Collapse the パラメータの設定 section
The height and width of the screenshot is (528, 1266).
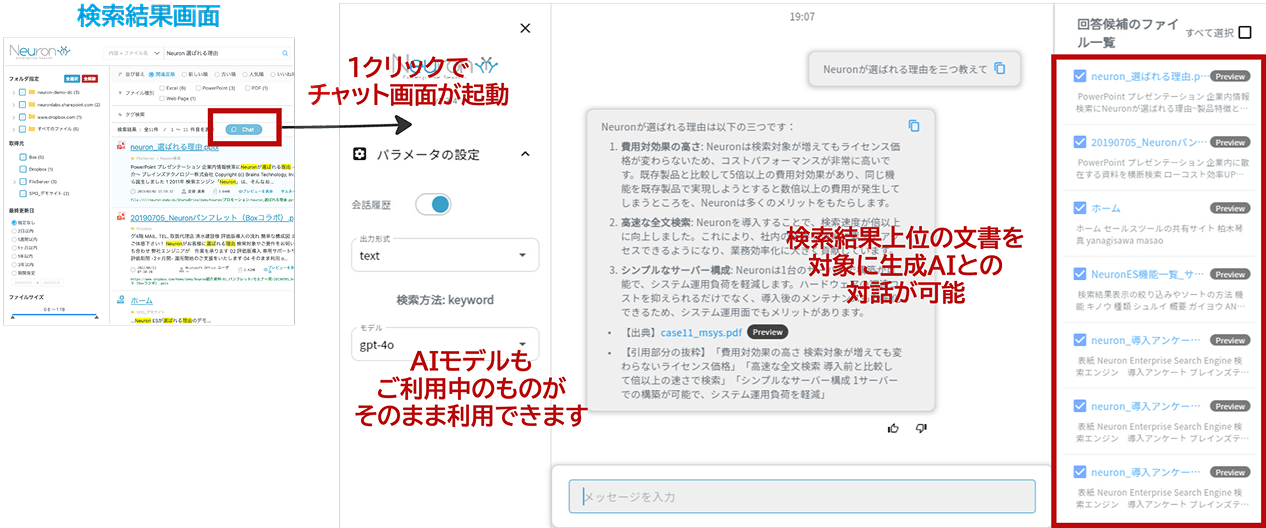(x=523, y=154)
